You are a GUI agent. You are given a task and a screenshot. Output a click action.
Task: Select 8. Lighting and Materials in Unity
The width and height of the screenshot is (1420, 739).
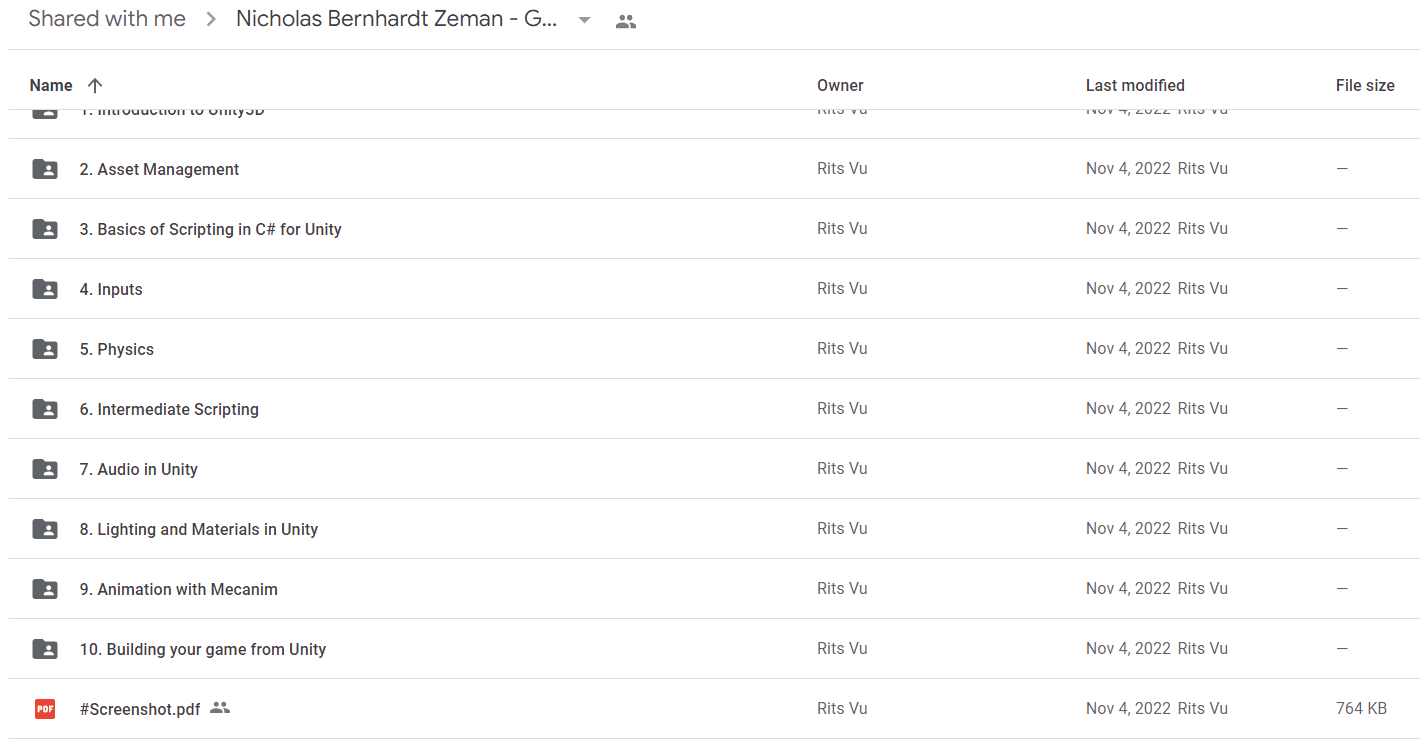click(199, 529)
